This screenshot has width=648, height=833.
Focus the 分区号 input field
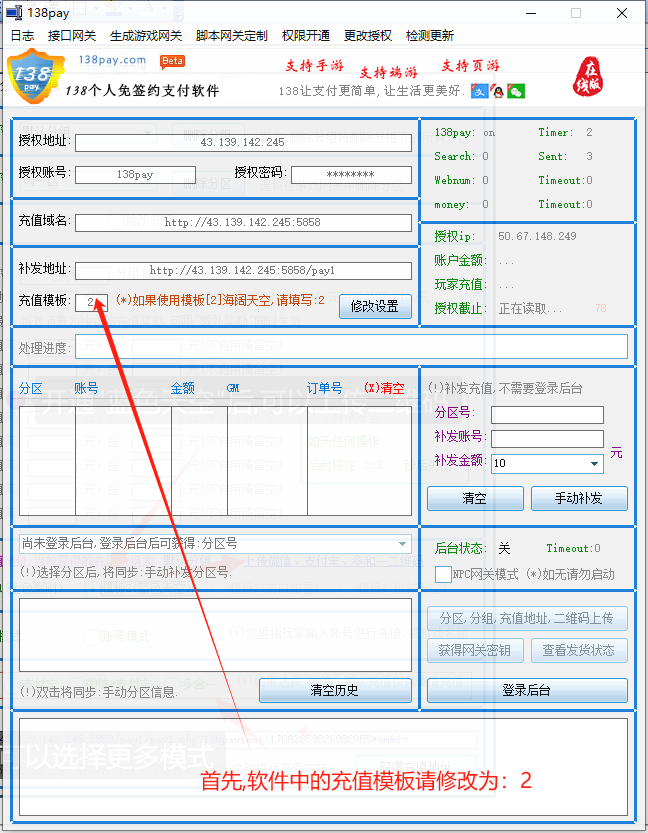pos(547,415)
